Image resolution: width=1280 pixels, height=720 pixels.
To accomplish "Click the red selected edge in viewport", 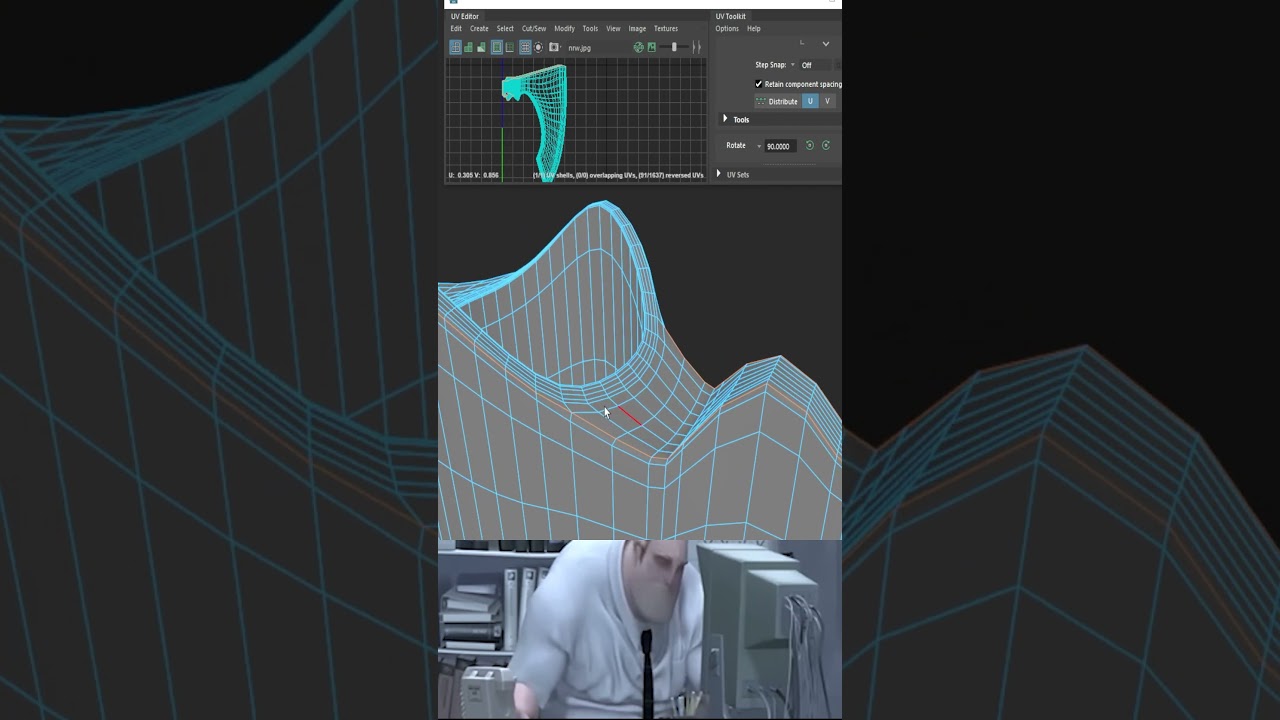I will point(630,415).
